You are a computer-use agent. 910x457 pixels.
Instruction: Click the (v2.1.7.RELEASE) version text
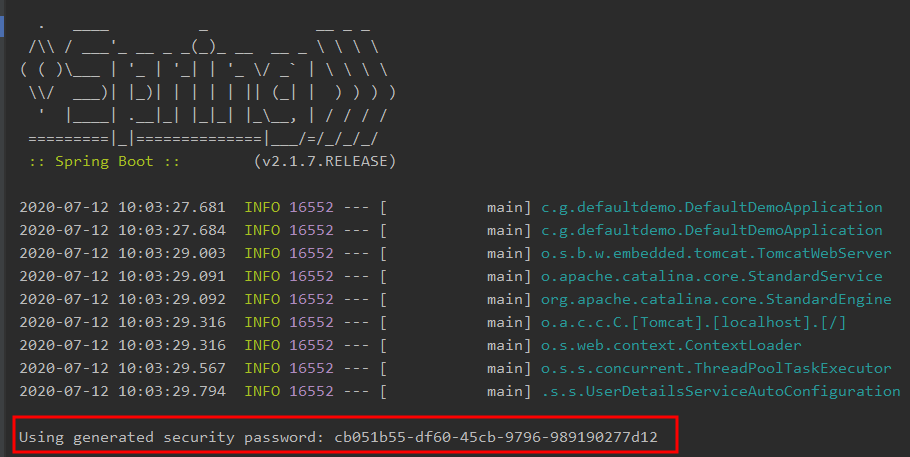point(325,161)
